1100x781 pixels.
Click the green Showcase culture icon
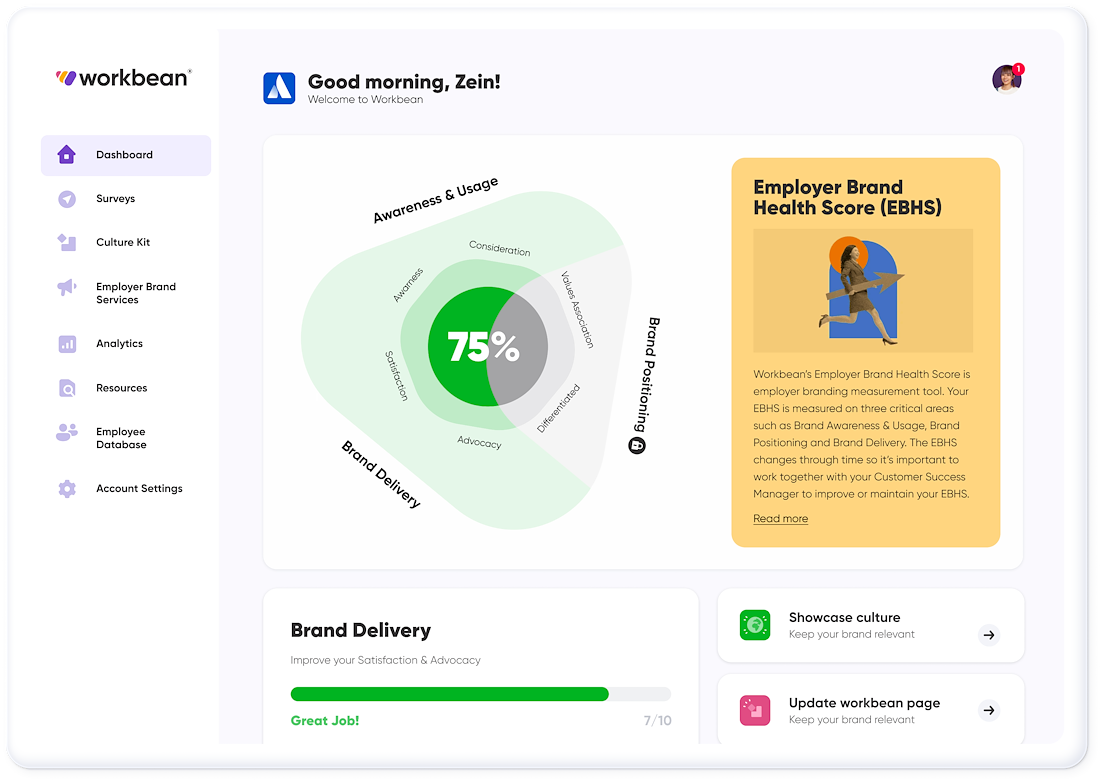pyautogui.click(x=755, y=625)
